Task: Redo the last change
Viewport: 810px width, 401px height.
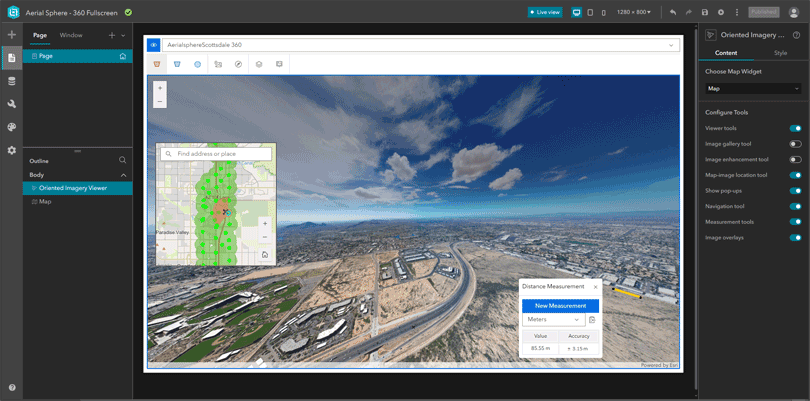Action: [689, 12]
